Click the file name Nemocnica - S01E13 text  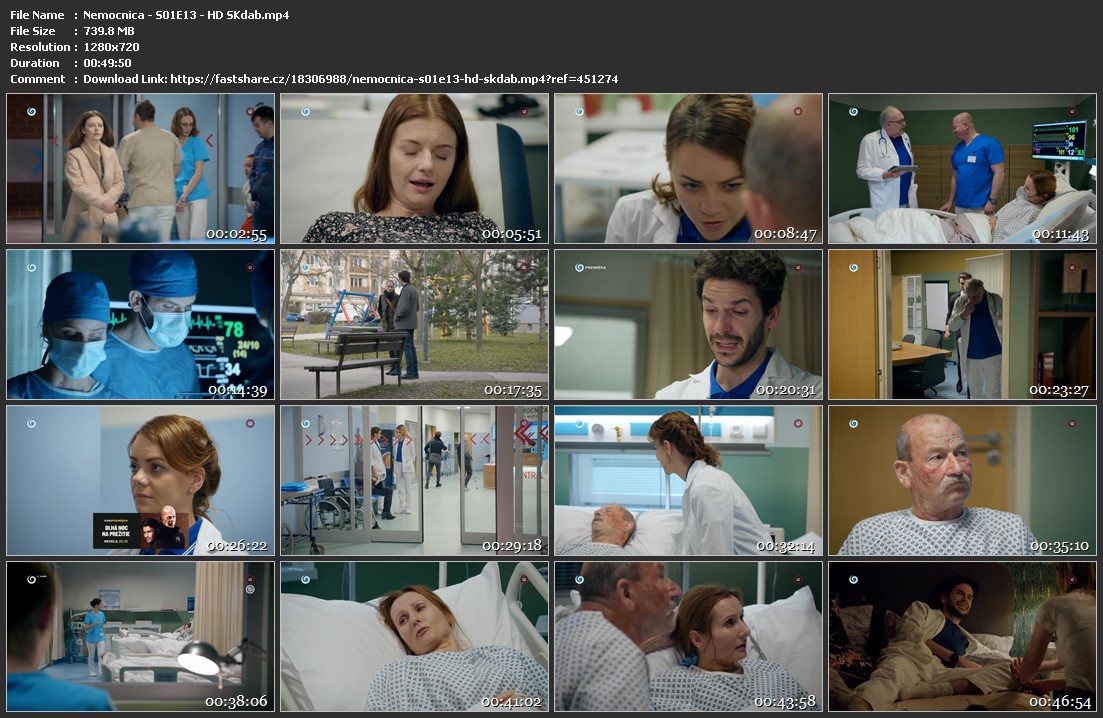click(186, 15)
